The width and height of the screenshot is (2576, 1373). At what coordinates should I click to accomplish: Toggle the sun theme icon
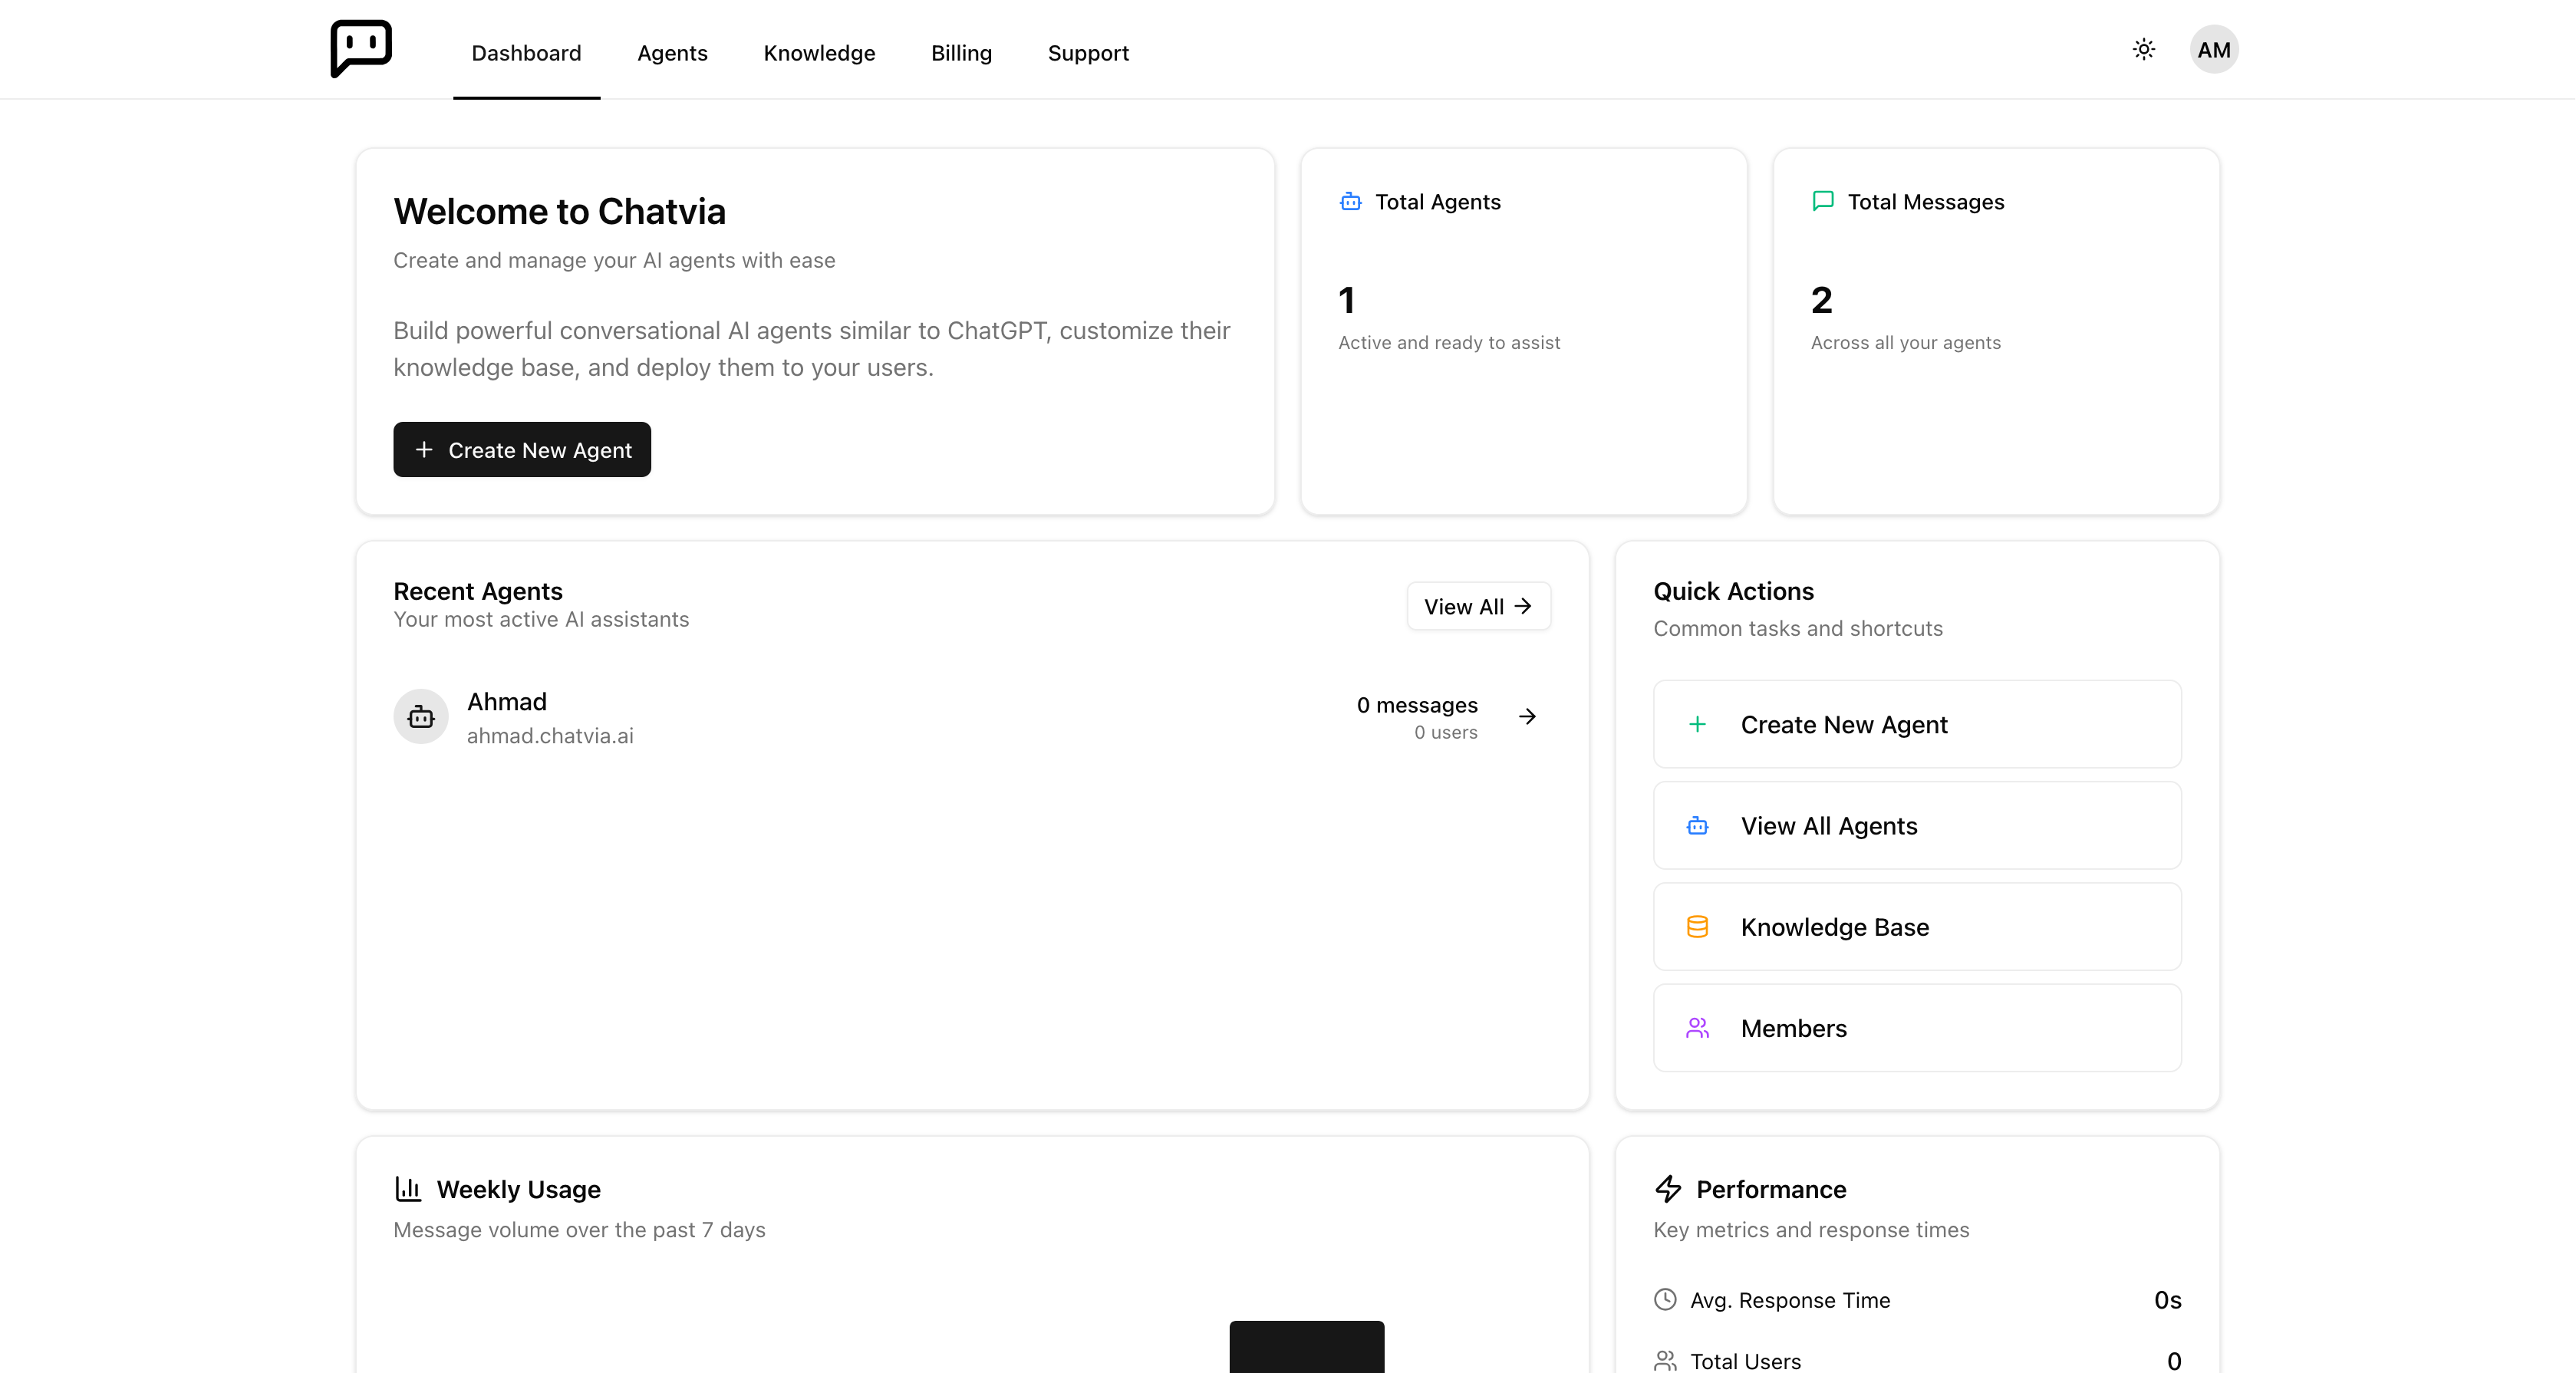tap(2143, 49)
